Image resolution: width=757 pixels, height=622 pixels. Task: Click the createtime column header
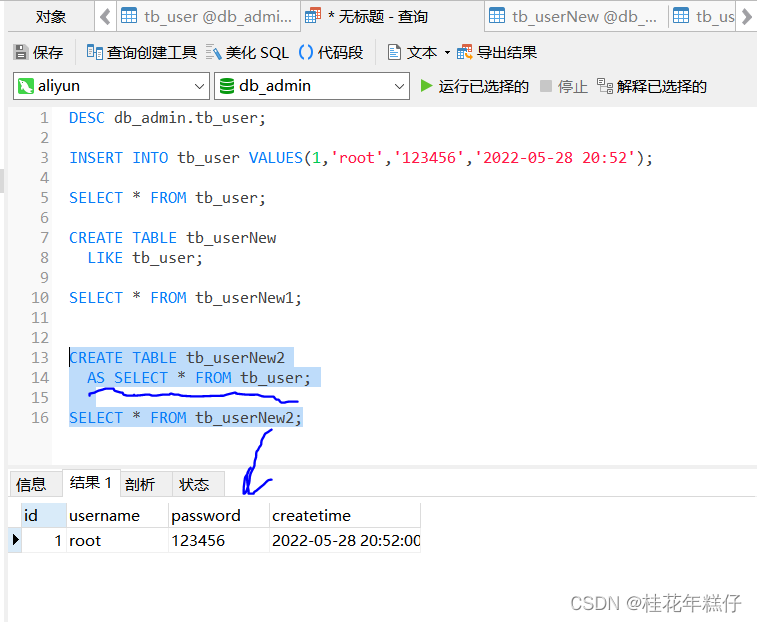click(345, 515)
